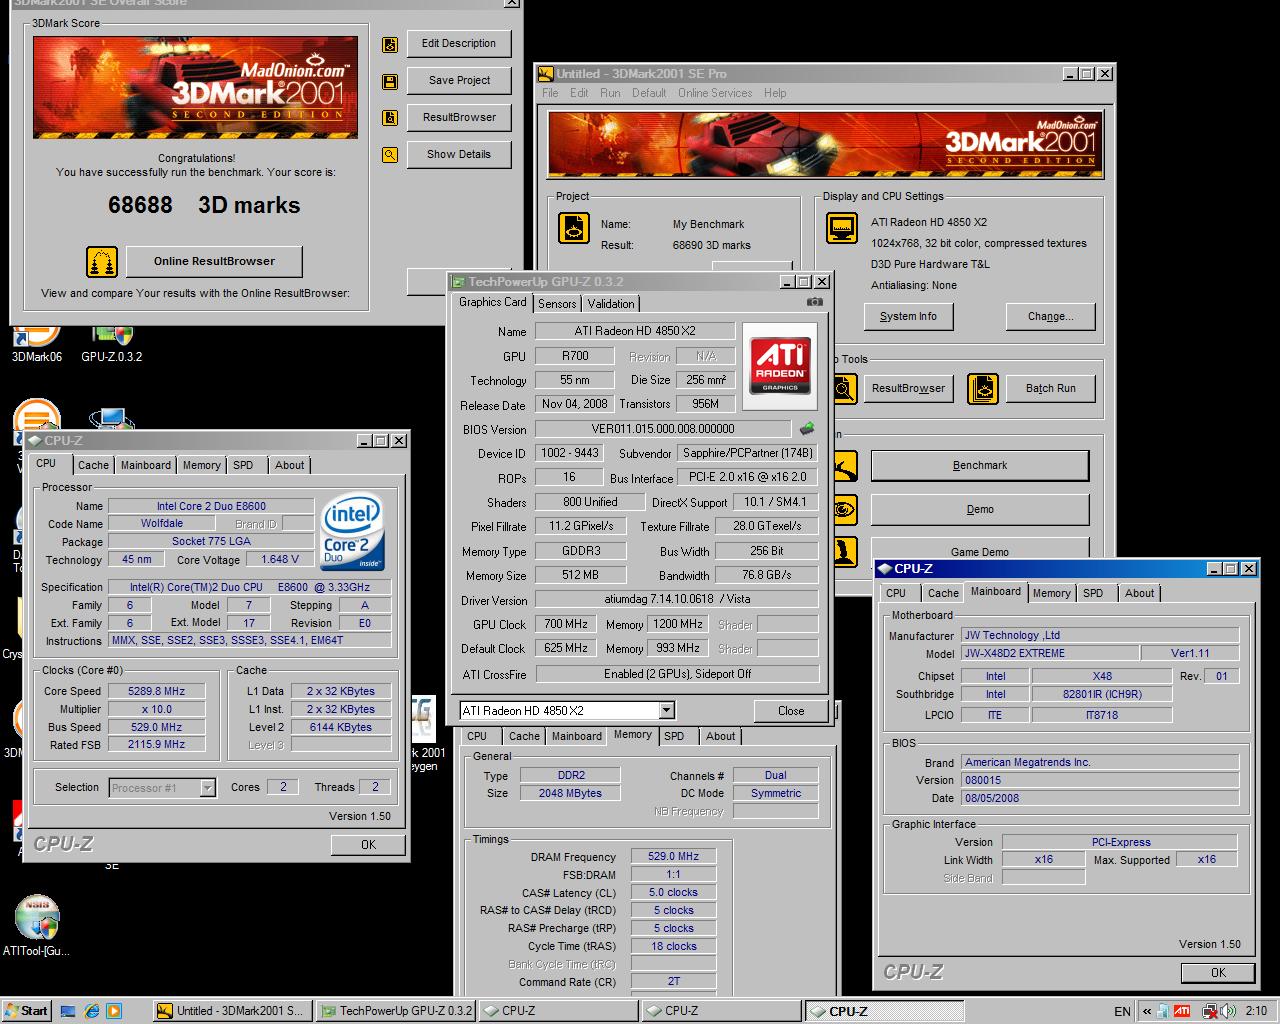Click the Batch Run icon under Tools
This screenshot has width=1280, height=1024.
tap(983, 389)
